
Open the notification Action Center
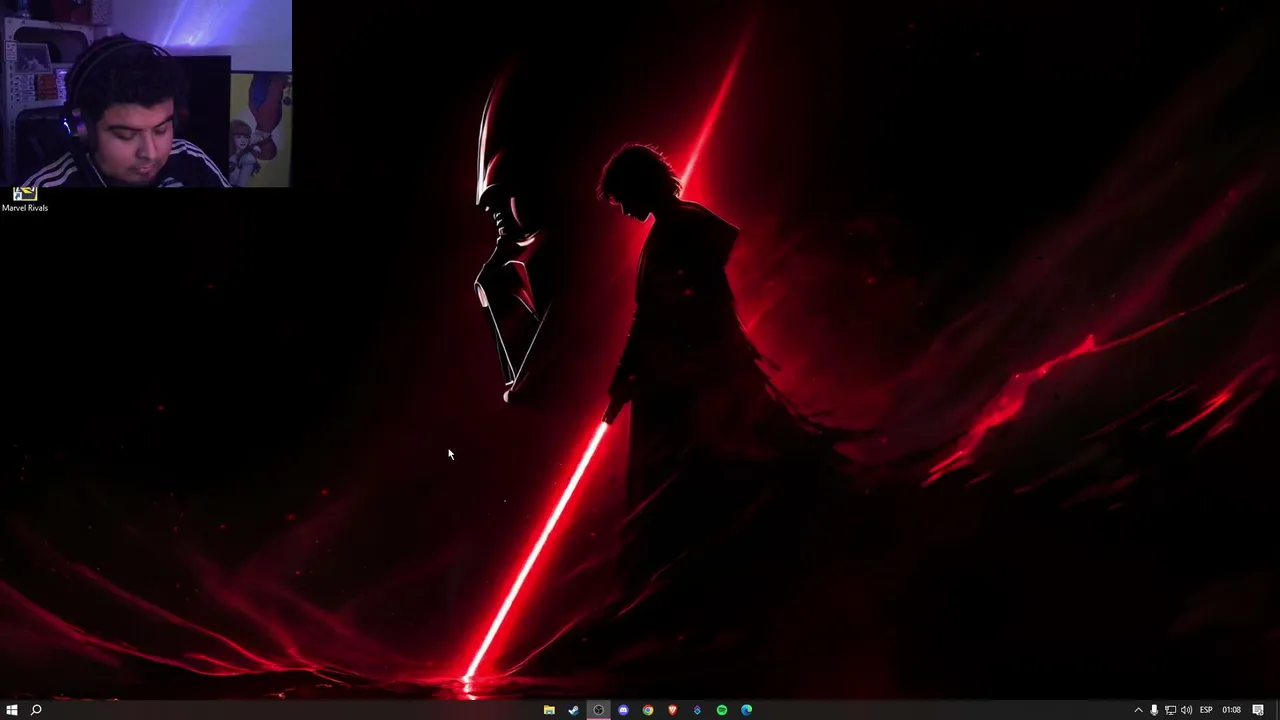1258,710
